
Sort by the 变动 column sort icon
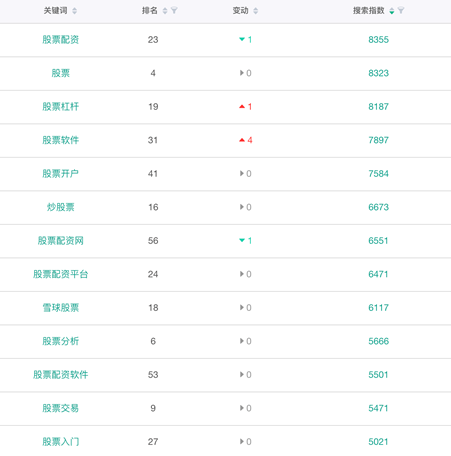point(256,11)
